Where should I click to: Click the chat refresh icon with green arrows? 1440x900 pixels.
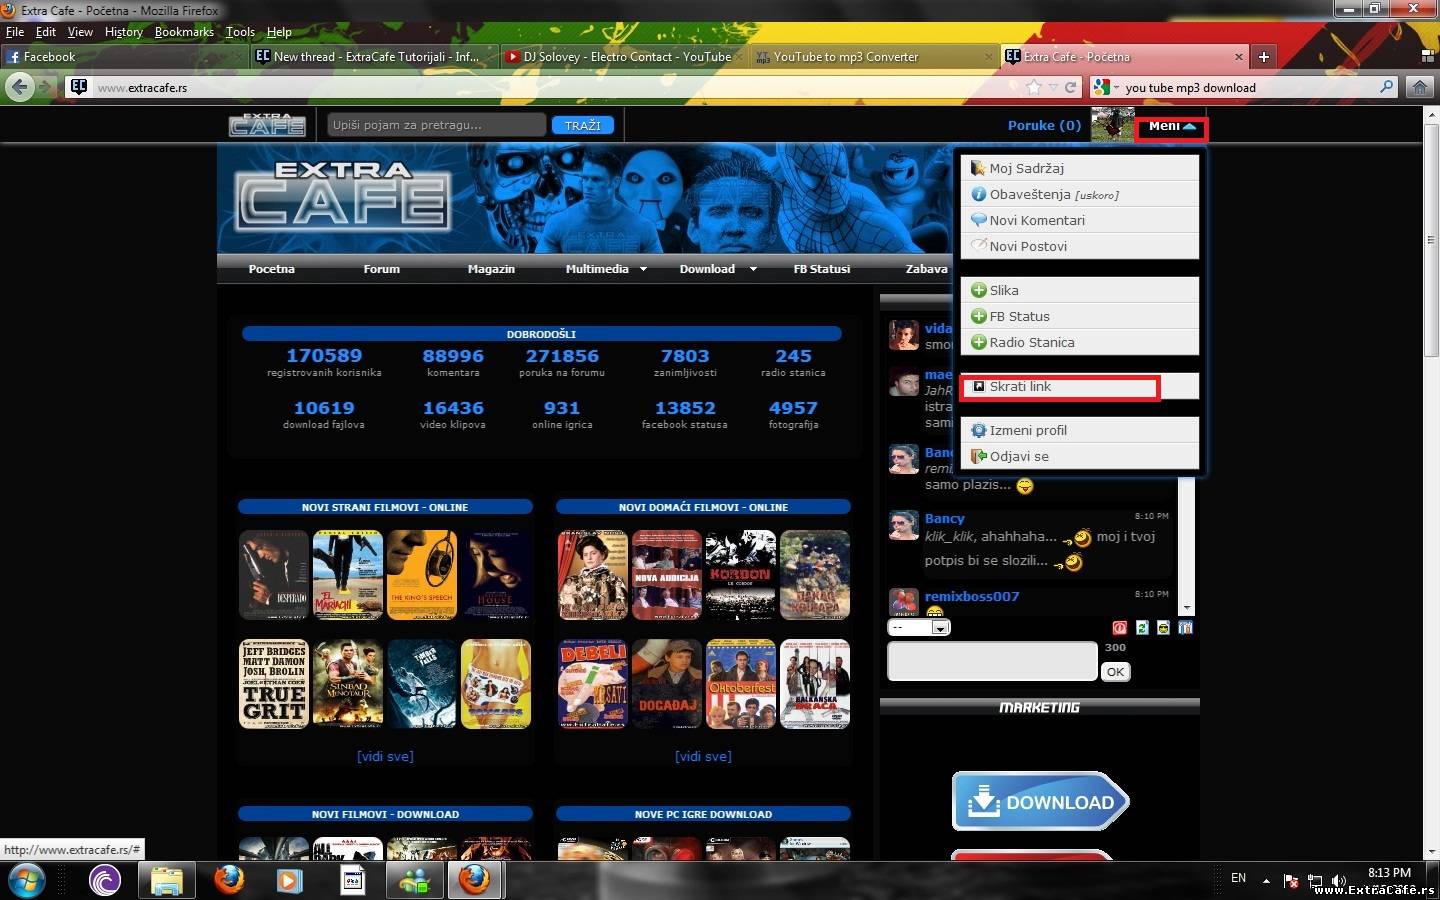click(x=1142, y=628)
